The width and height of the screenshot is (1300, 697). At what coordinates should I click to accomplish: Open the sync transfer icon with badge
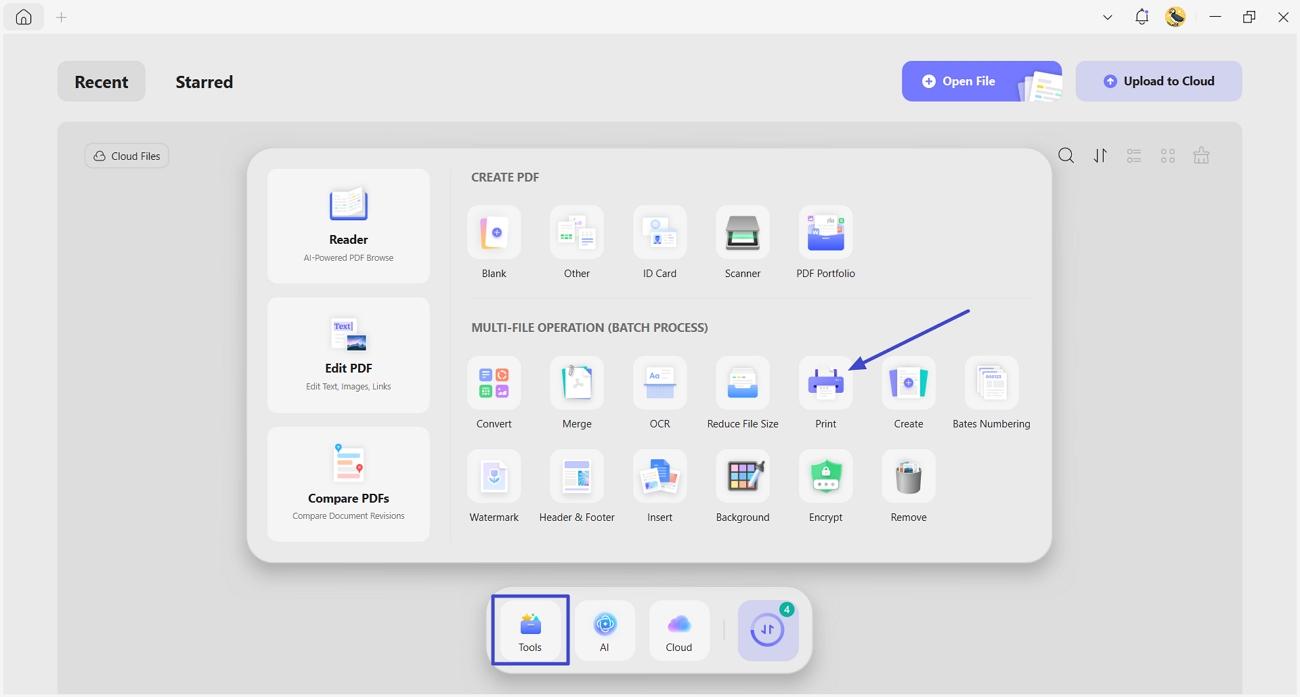pyautogui.click(x=768, y=630)
